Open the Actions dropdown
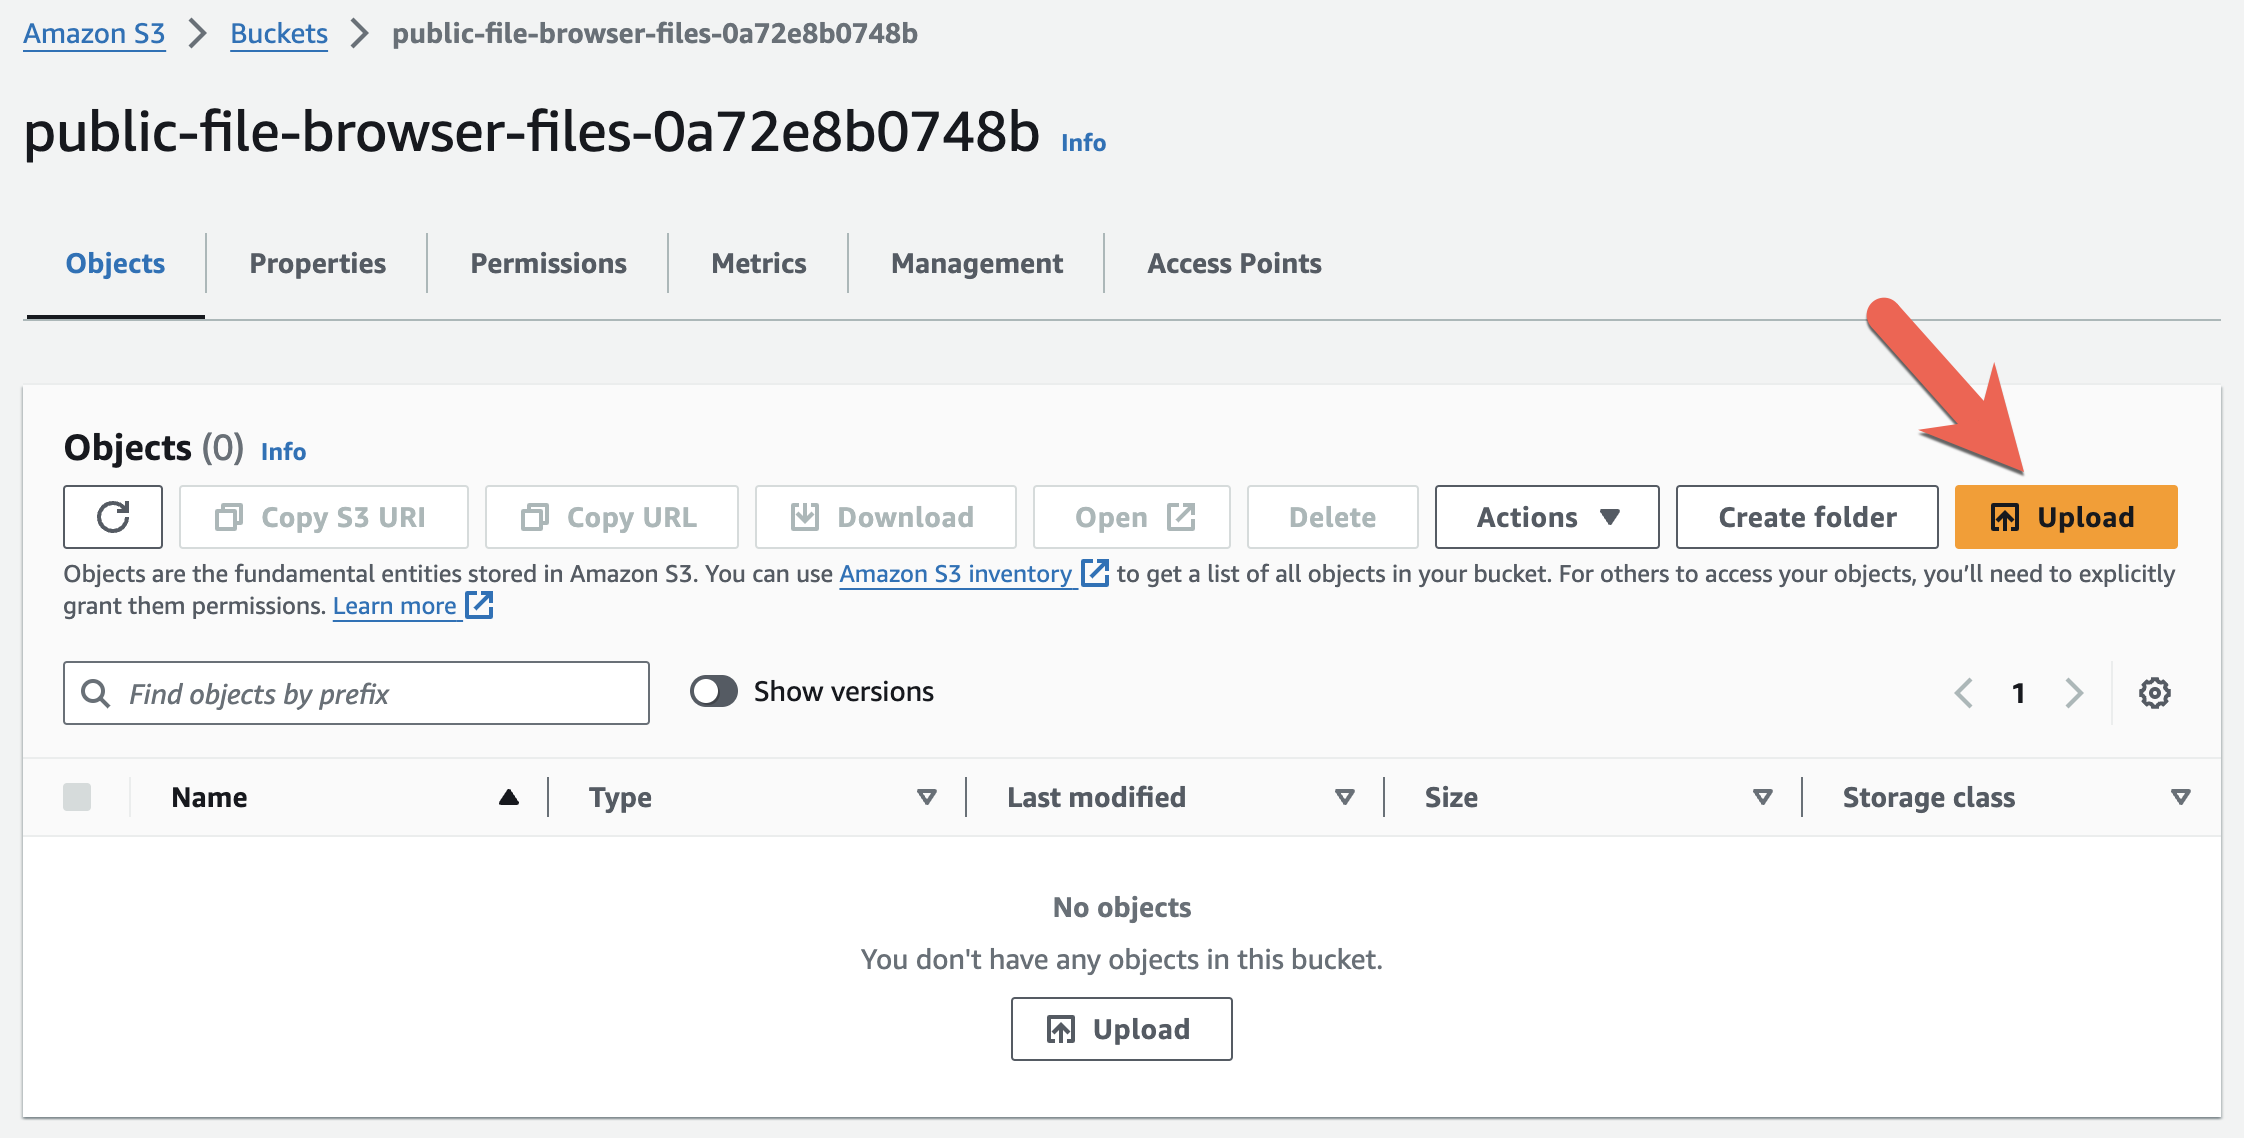Image resolution: width=2244 pixels, height=1138 pixels. (x=1546, y=517)
